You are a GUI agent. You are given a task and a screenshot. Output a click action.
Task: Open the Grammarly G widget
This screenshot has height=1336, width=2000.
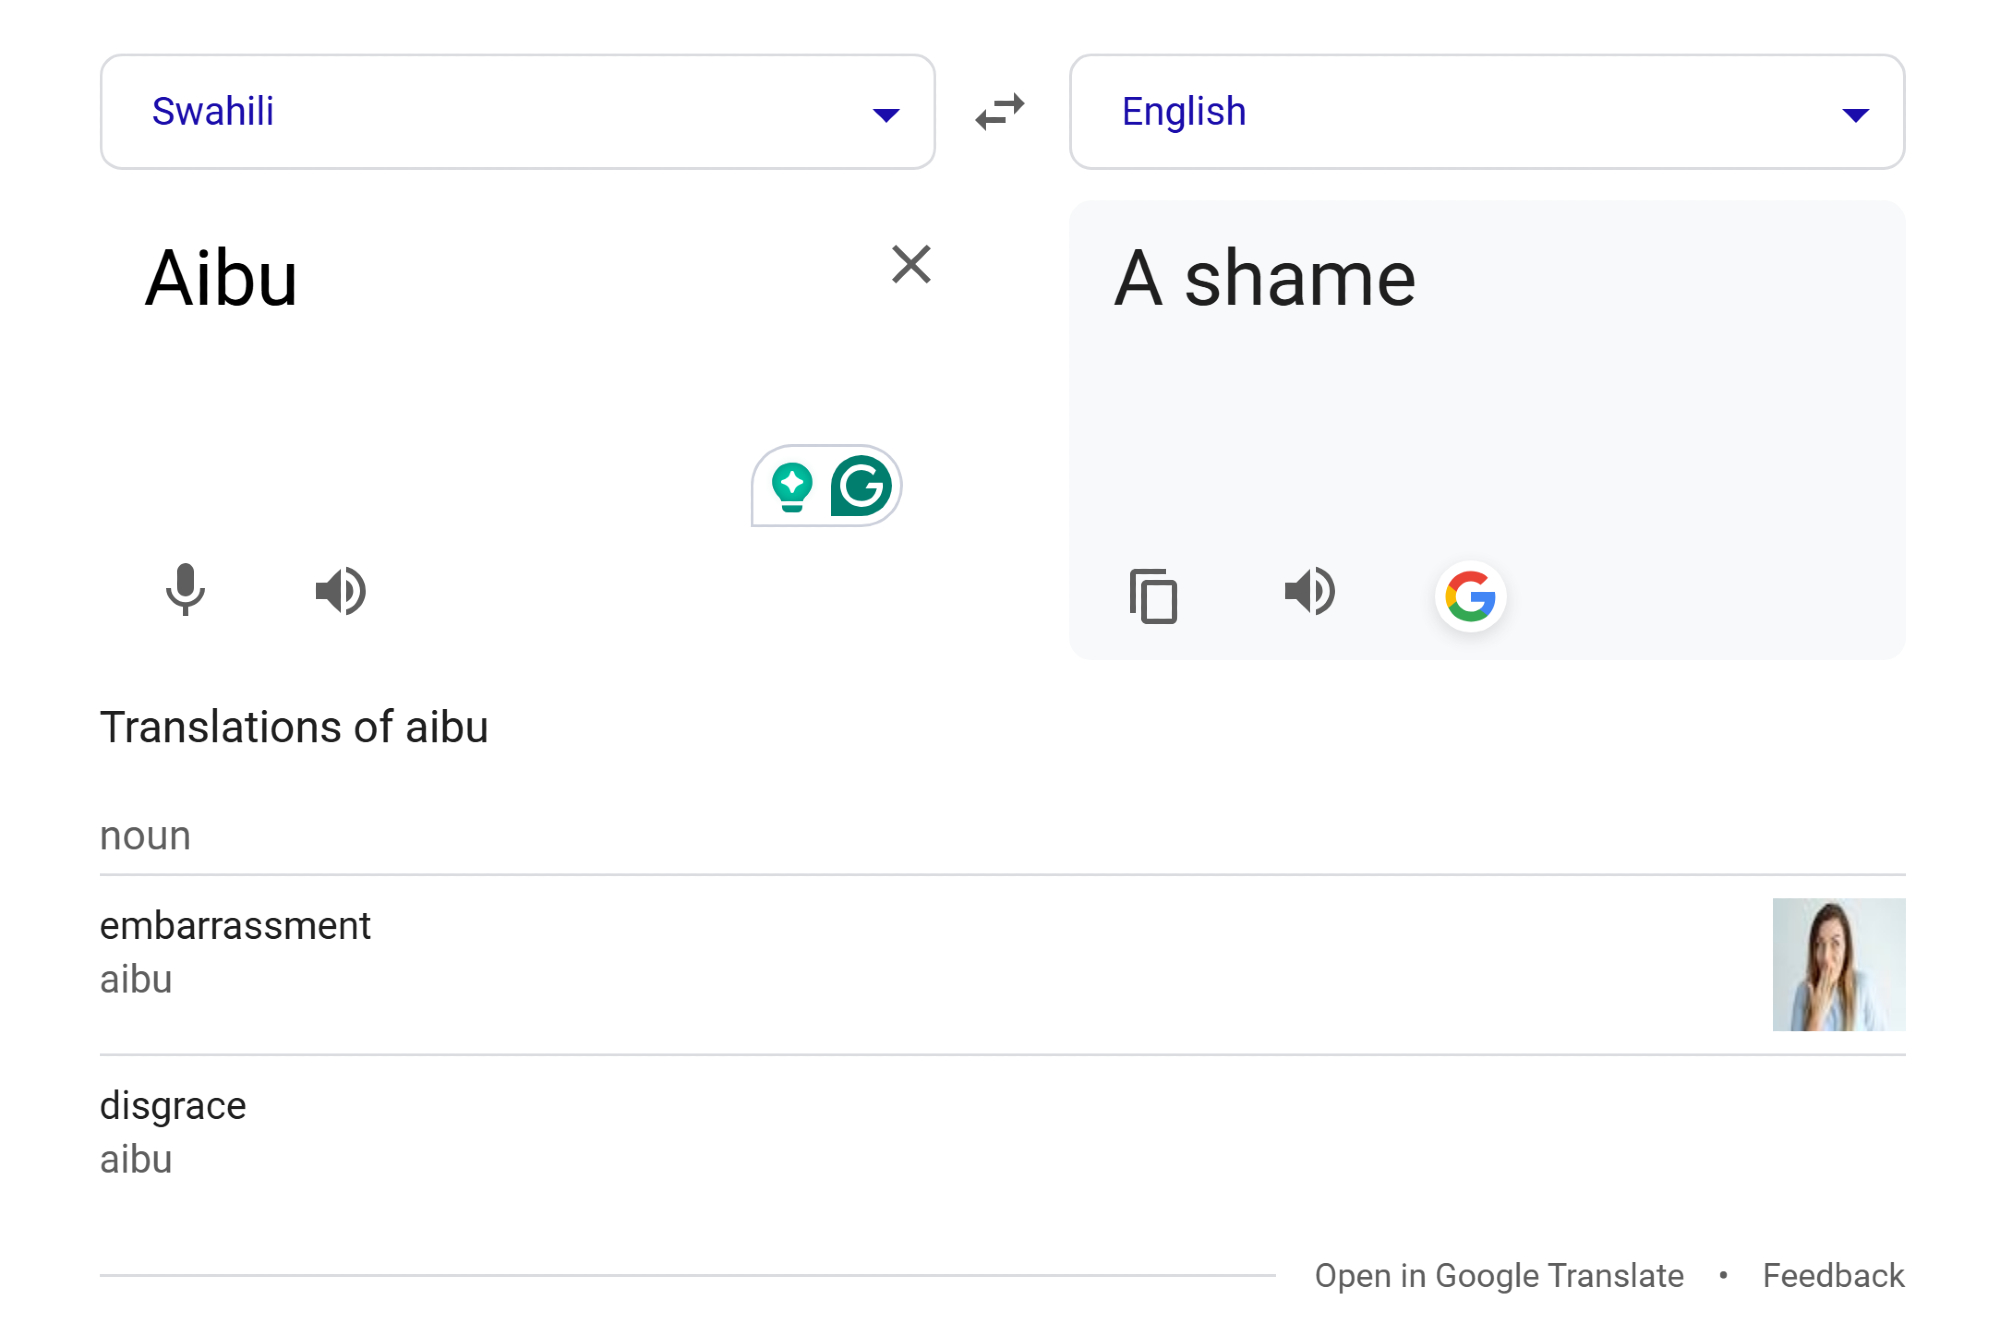click(861, 486)
